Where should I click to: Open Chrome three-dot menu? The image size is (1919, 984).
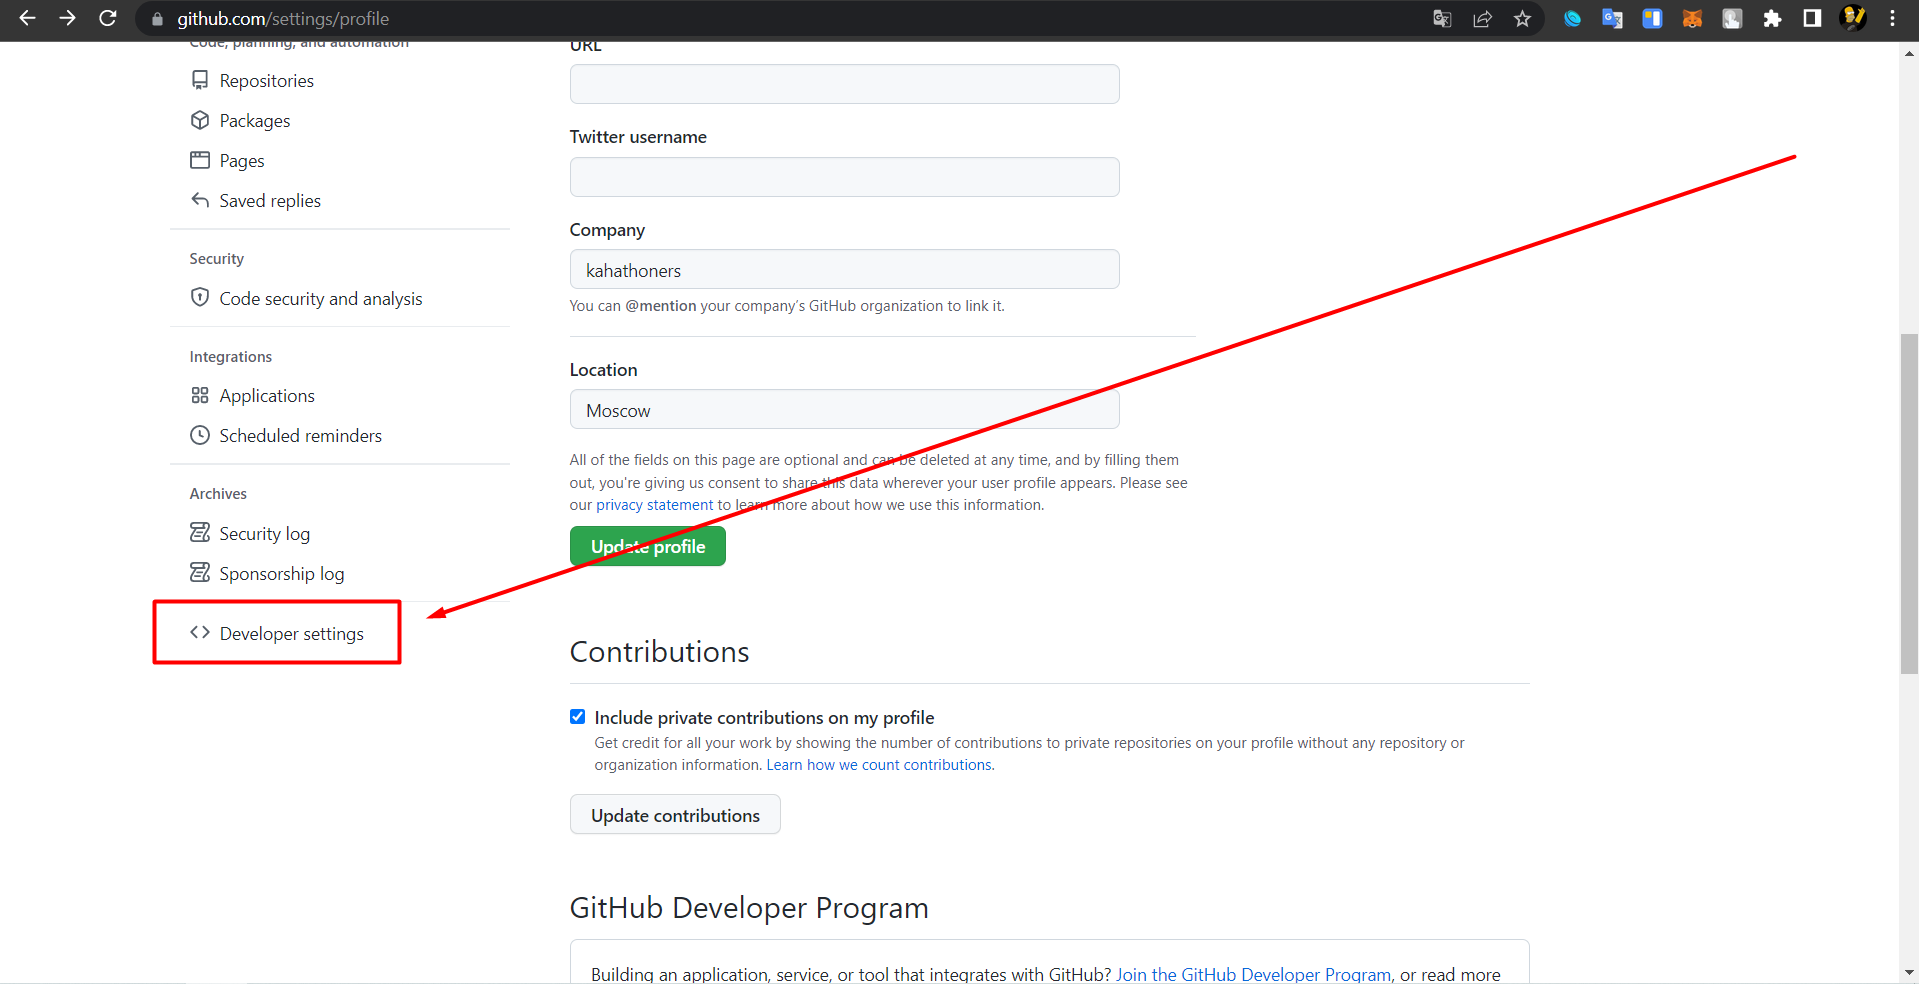click(1892, 18)
